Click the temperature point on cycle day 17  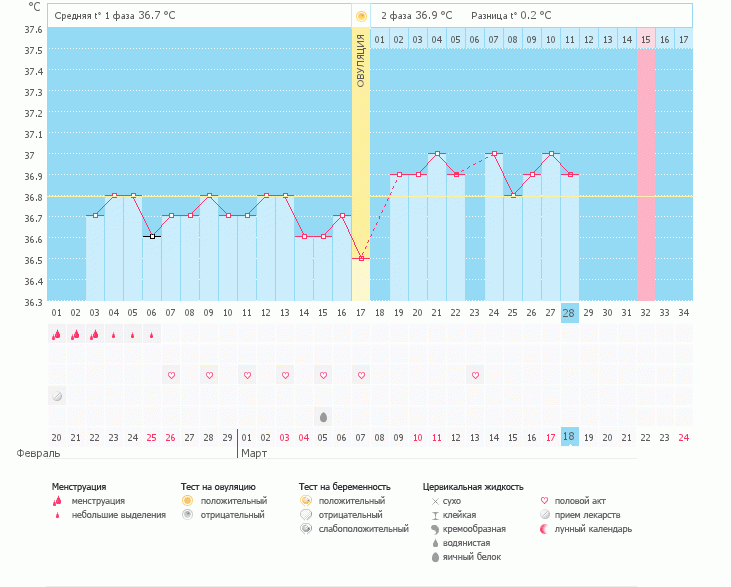(x=361, y=258)
